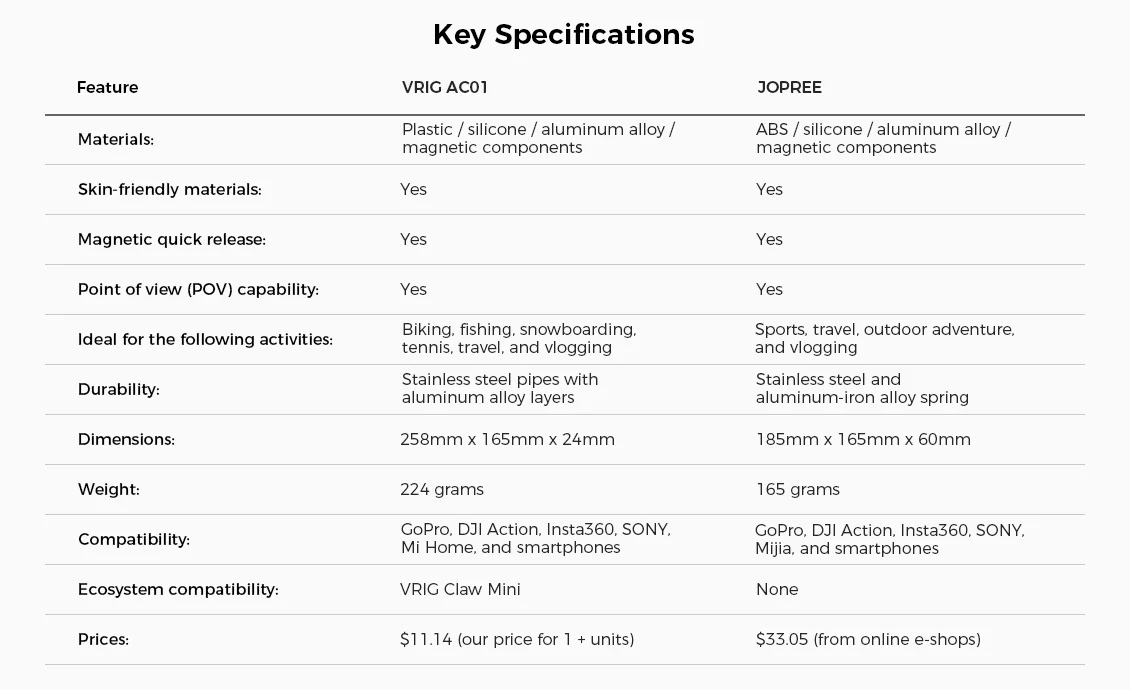Click the Materials row label

(x=115, y=139)
